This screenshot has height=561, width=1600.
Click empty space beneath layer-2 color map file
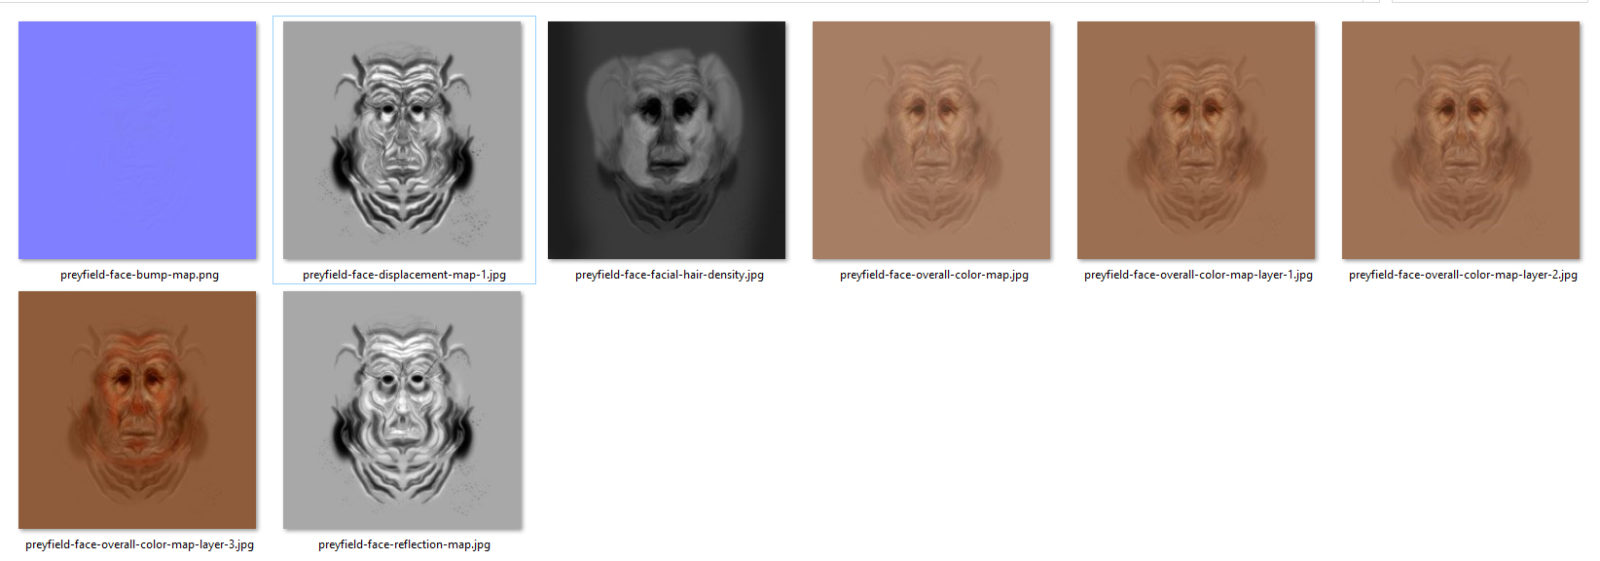(x=1461, y=420)
